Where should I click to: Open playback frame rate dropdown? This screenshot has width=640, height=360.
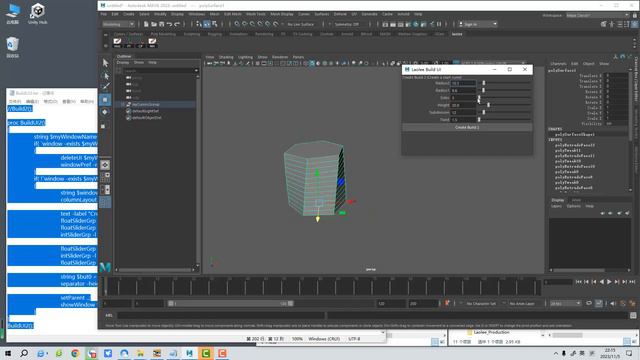565,303
